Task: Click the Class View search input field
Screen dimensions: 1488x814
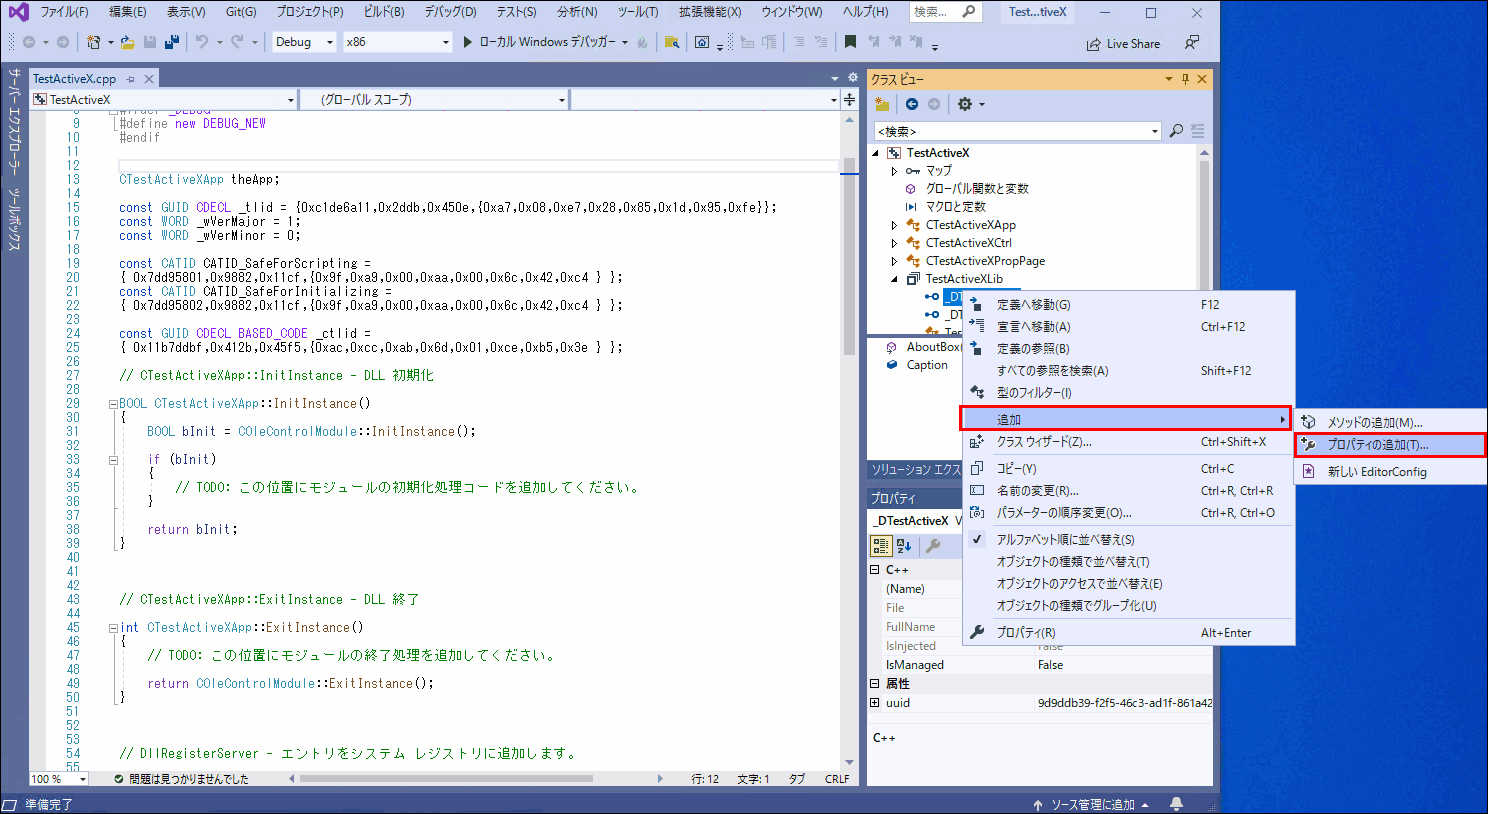Action: [1011, 131]
